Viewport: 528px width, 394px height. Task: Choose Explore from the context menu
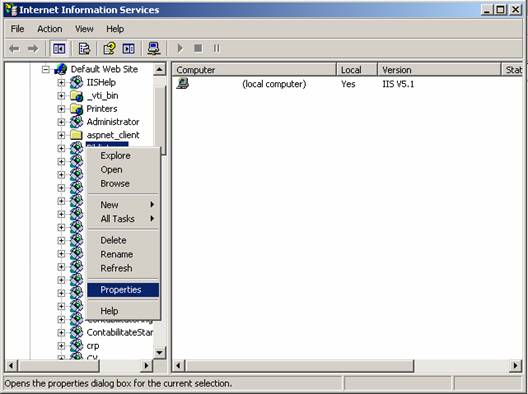coord(123,156)
